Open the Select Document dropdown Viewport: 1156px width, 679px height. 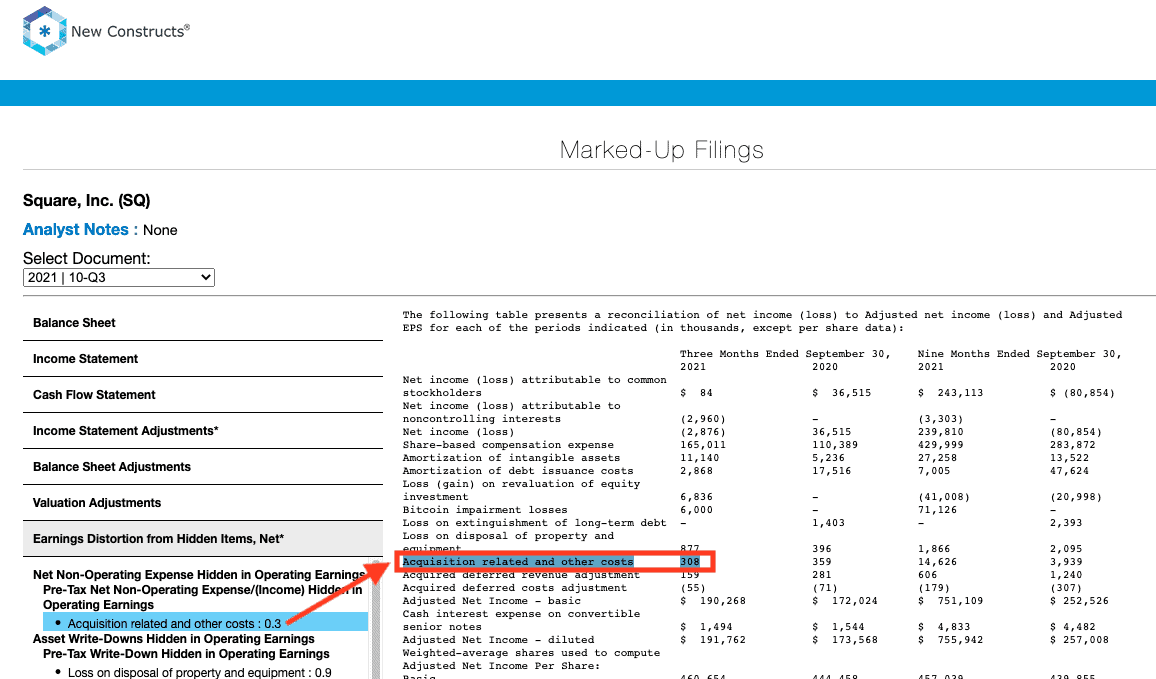119,277
